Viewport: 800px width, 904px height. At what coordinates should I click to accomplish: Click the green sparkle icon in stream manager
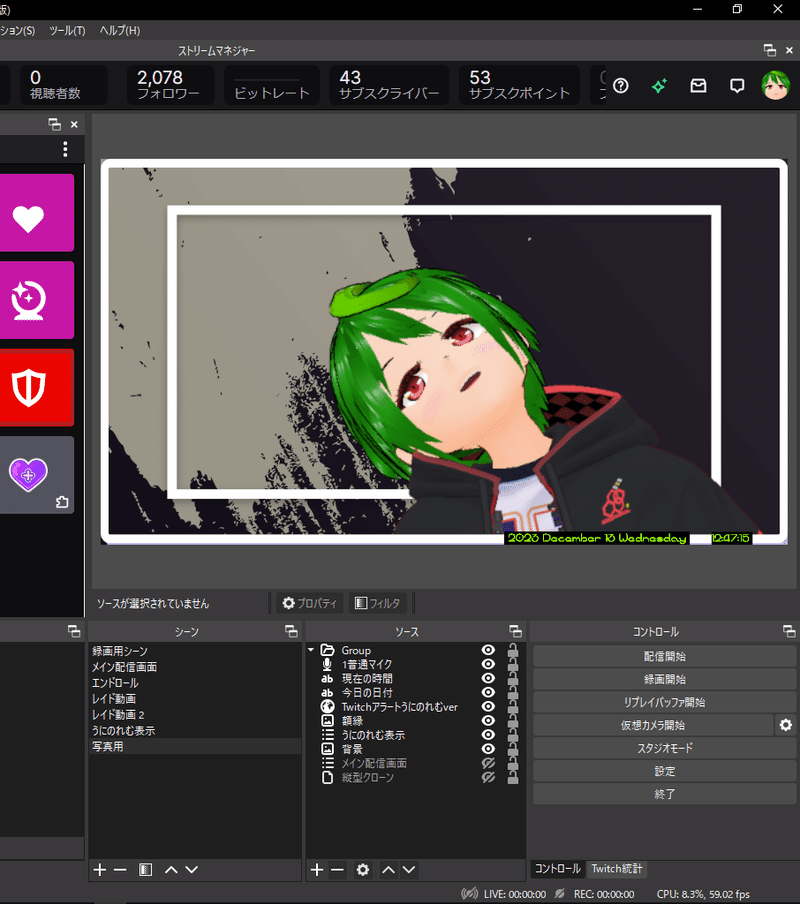(659, 86)
